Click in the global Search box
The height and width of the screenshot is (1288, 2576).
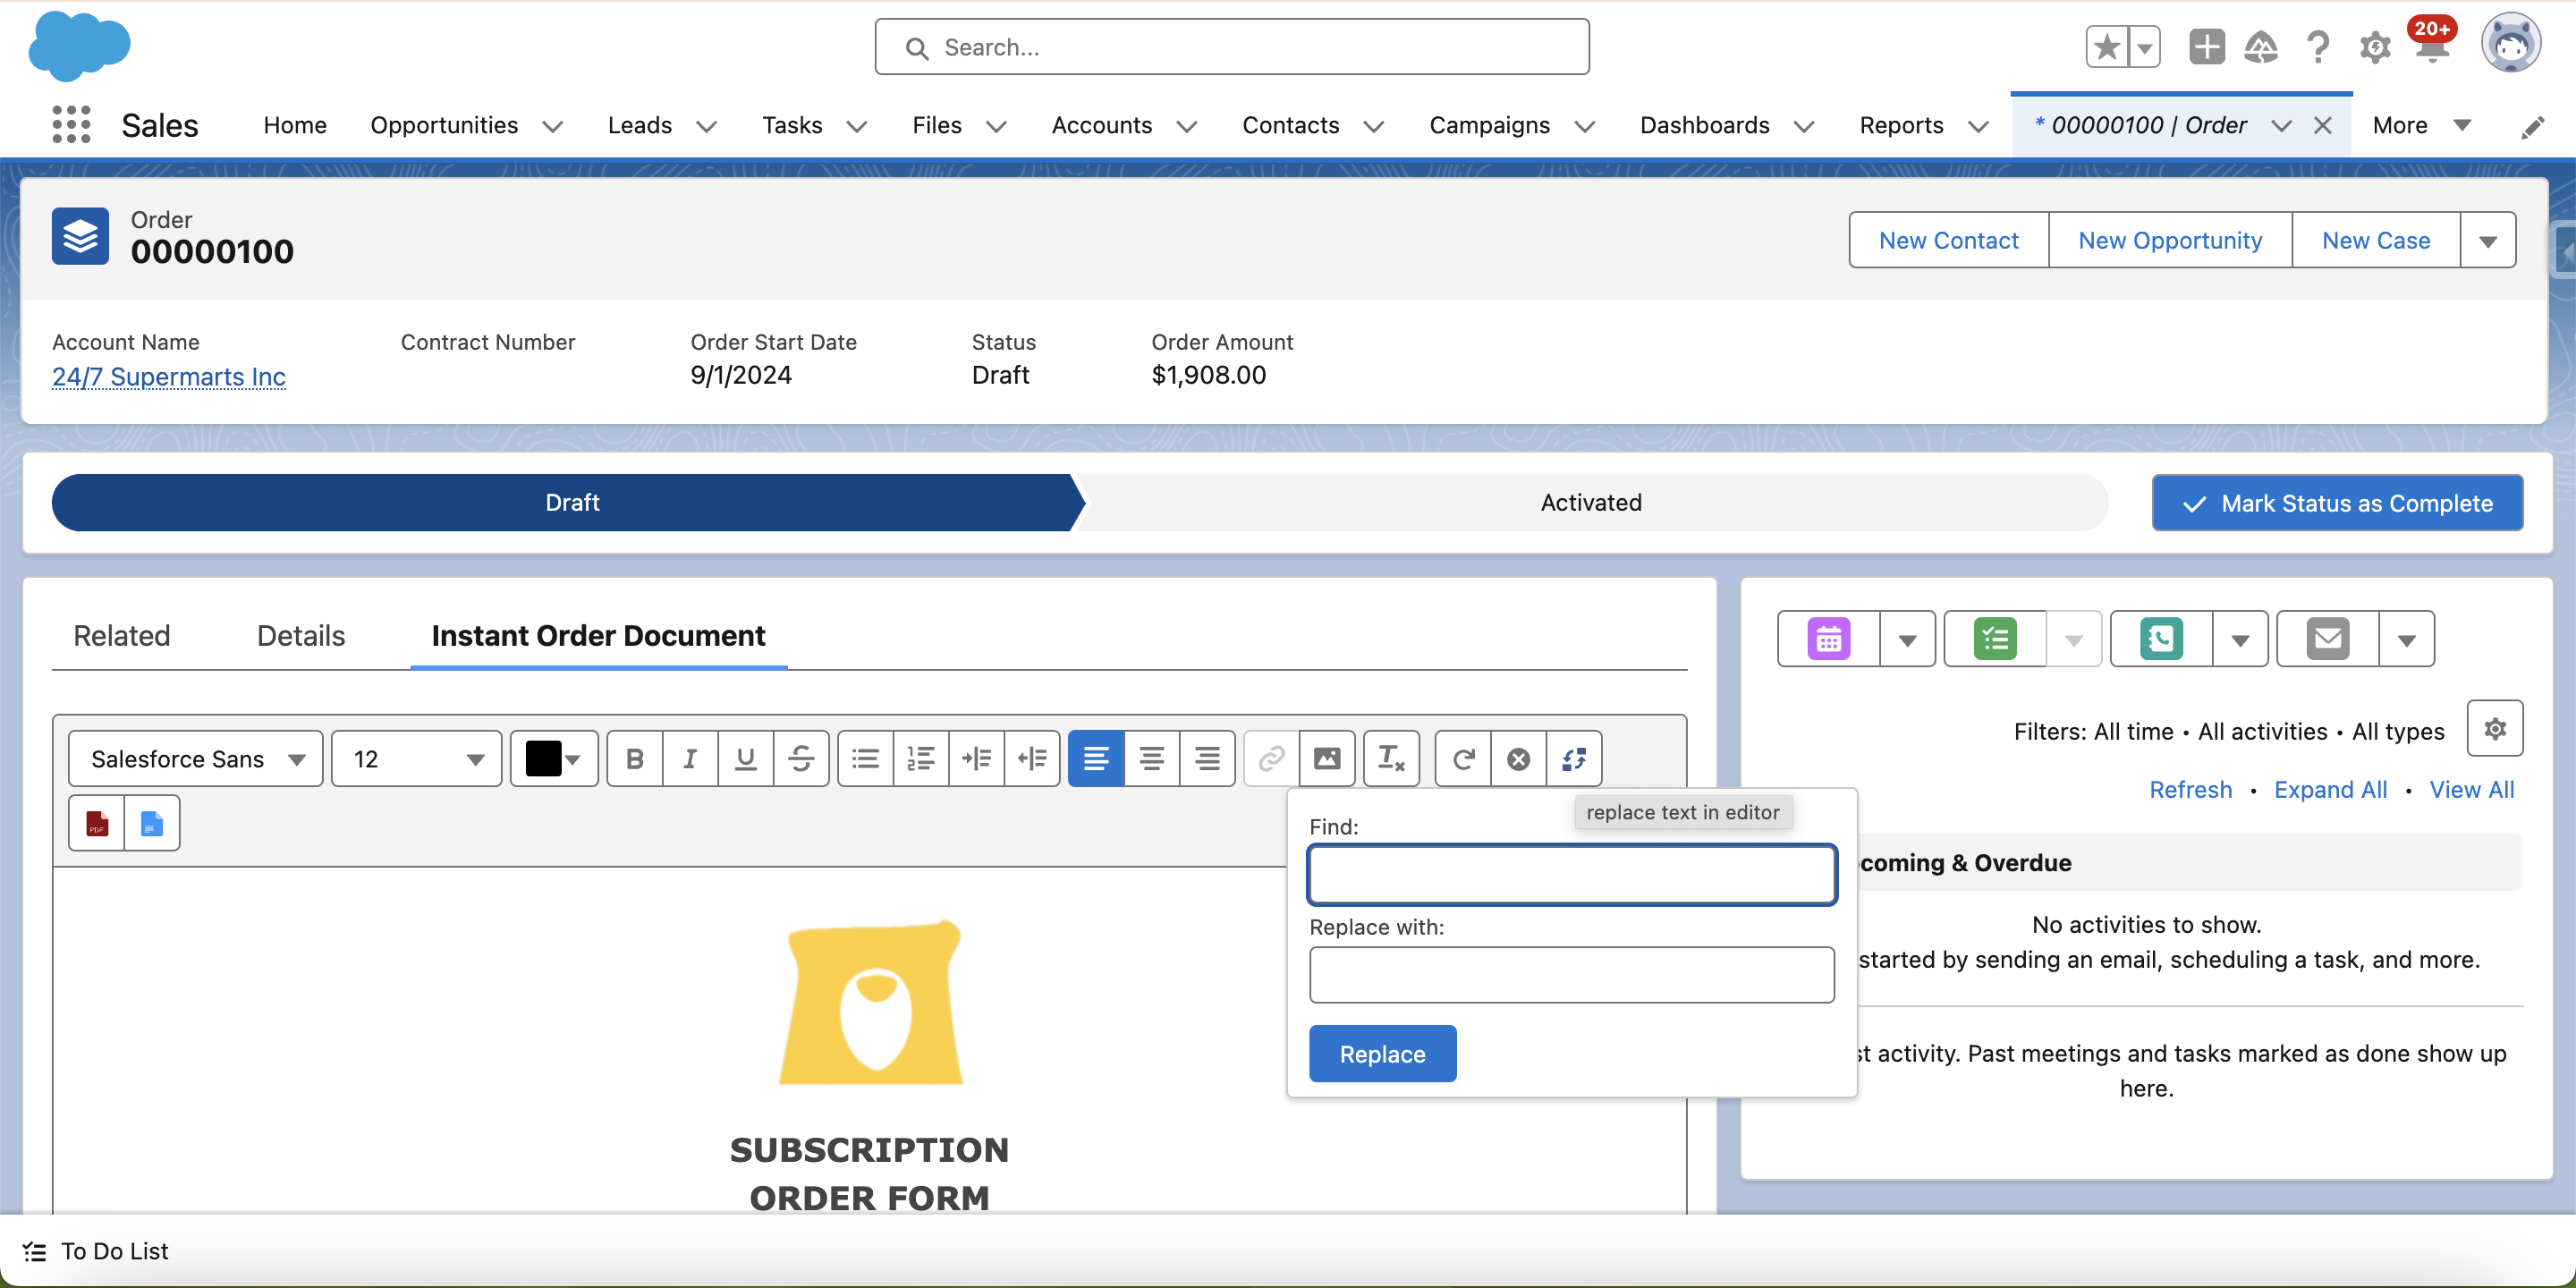pyautogui.click(x=1232, y=47)
